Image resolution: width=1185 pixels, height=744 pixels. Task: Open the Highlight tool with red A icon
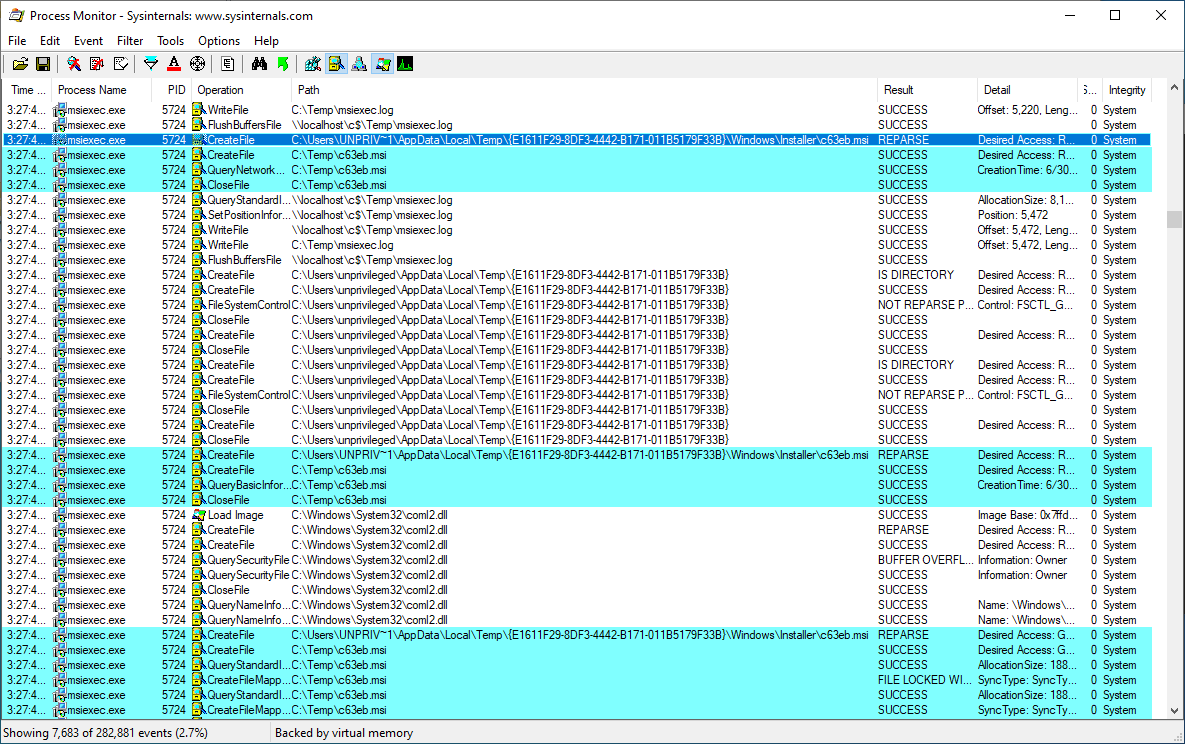[174, 64]
